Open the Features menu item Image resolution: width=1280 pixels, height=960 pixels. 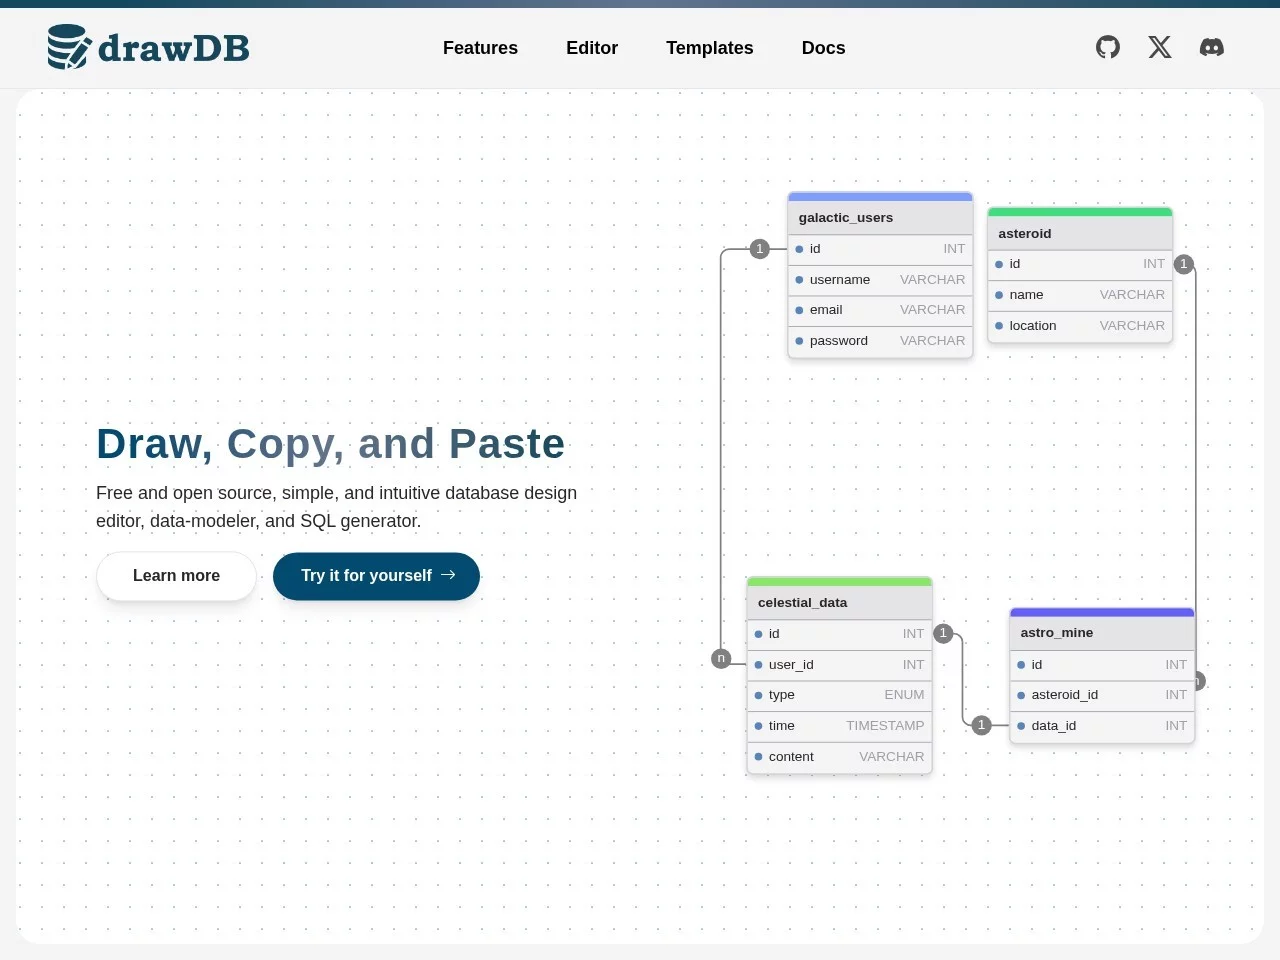click(x=480, y=47)
